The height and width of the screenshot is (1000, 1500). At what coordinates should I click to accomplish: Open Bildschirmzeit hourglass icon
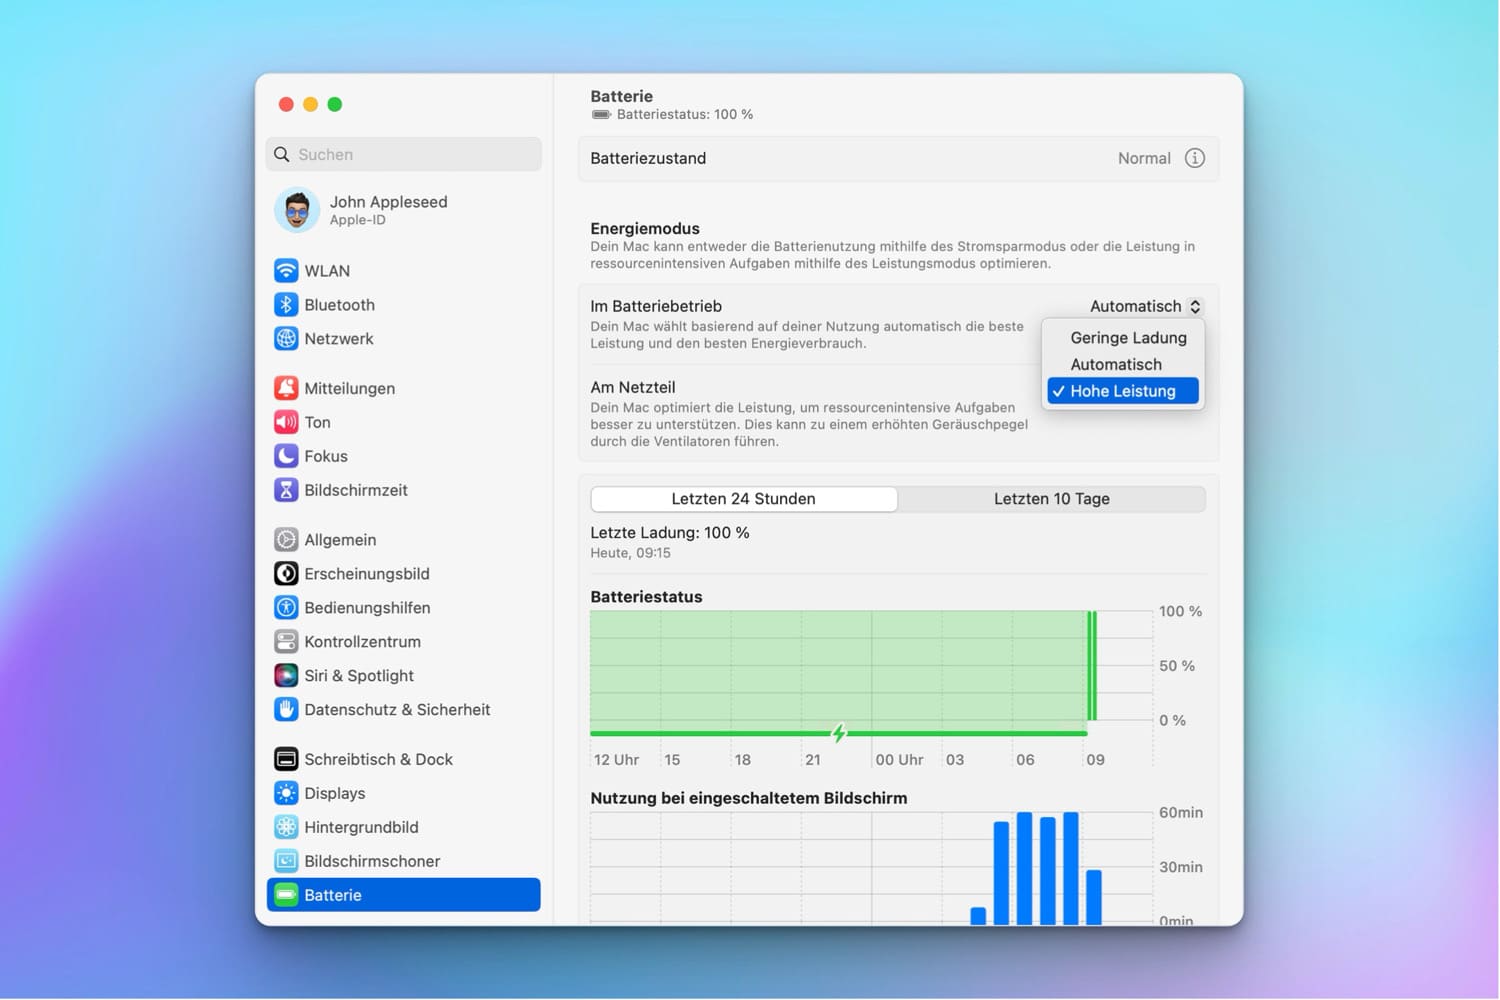286,490
